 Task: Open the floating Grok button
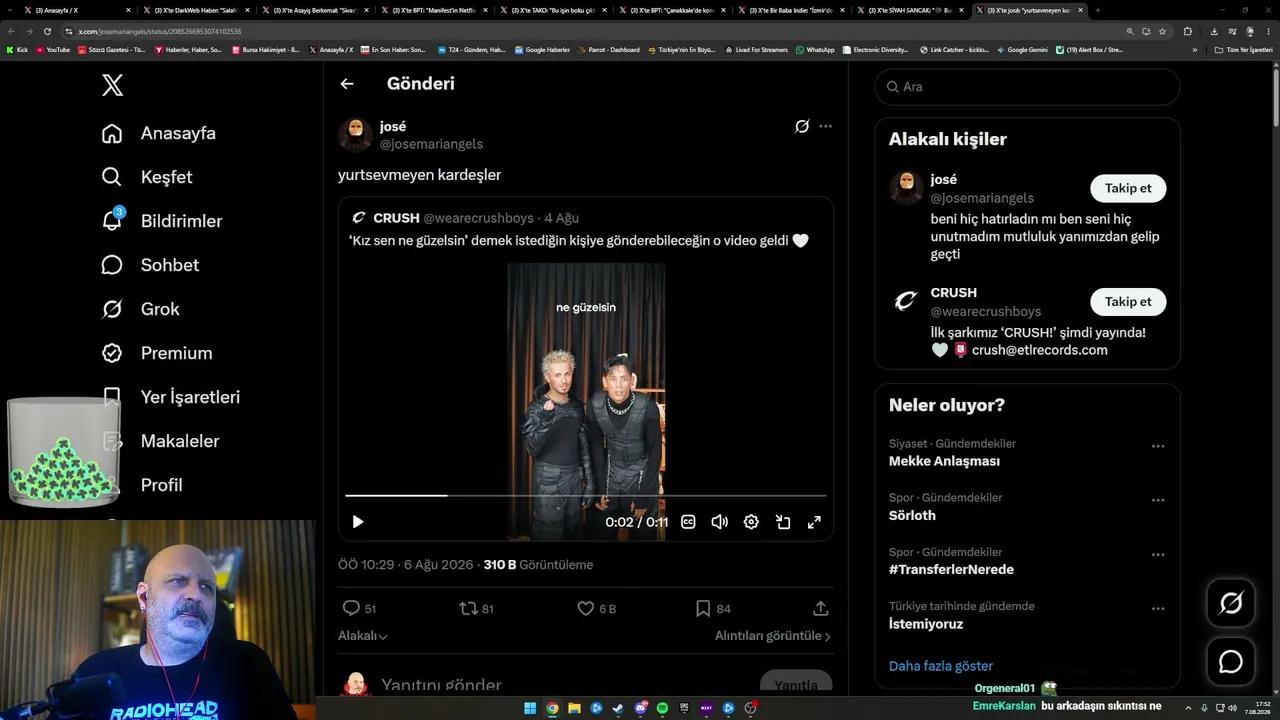pyautogui.click(x=1231, y=603)
